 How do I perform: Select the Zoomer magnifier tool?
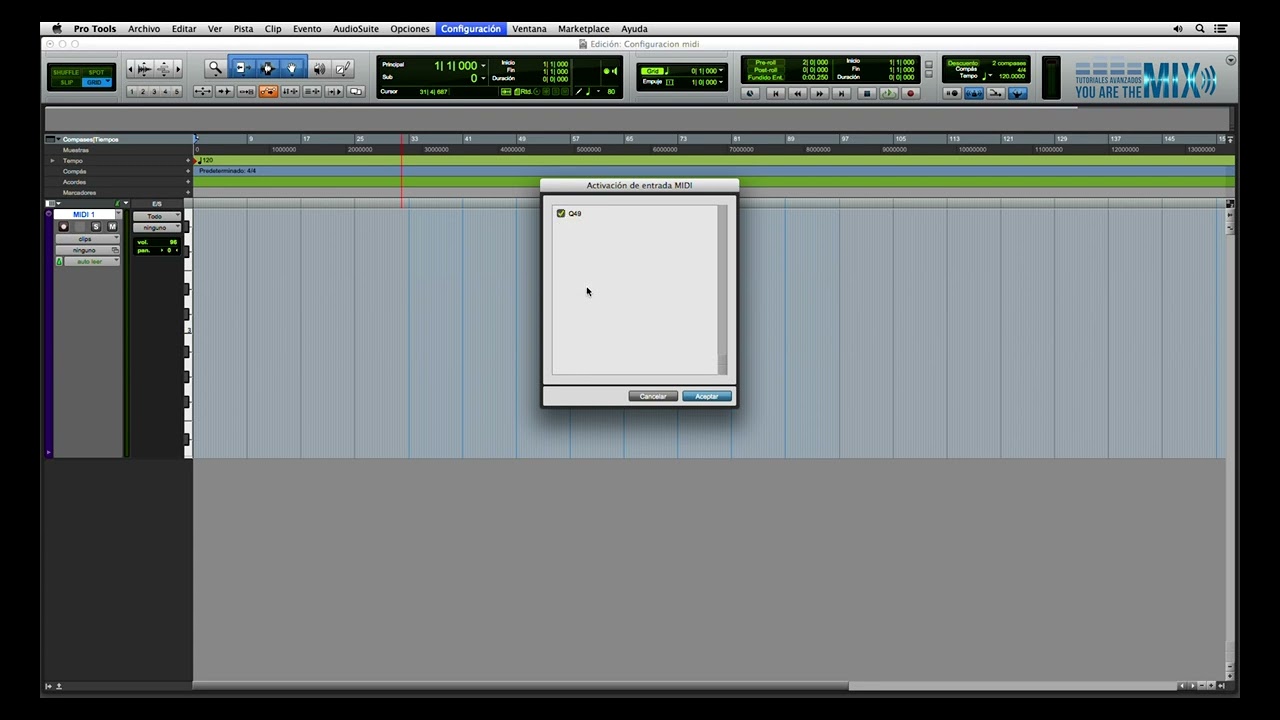216,69
